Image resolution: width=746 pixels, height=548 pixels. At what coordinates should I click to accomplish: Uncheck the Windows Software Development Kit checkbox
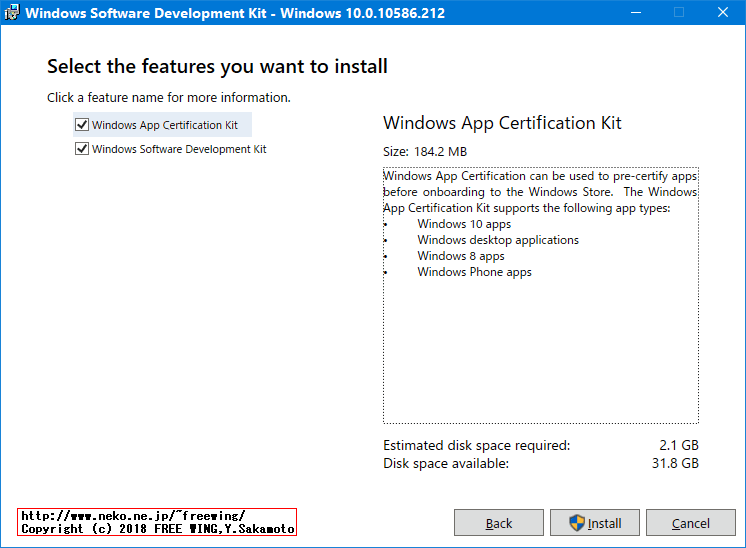(x=82, y=149)
